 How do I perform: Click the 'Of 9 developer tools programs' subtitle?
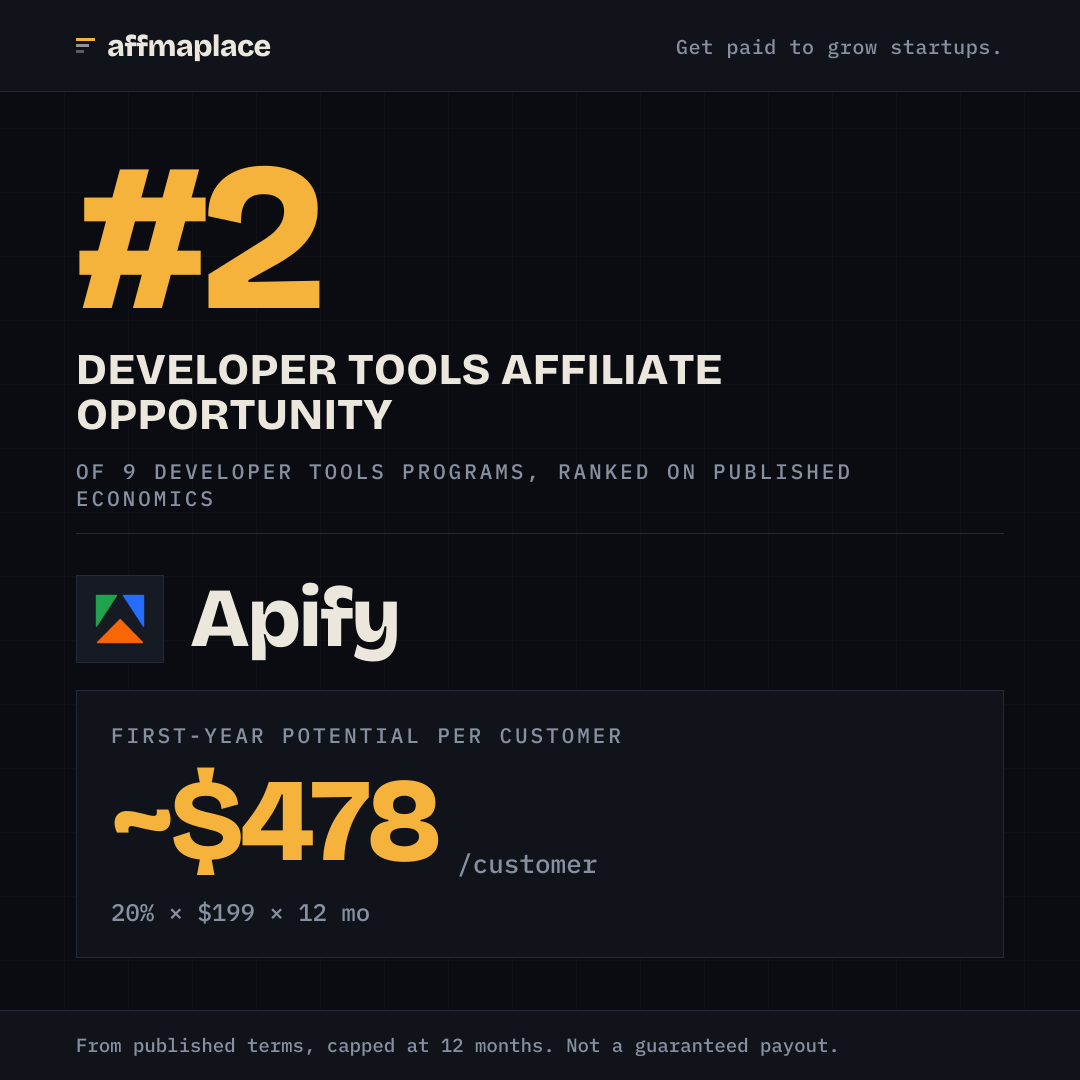(x=464, y=485)
